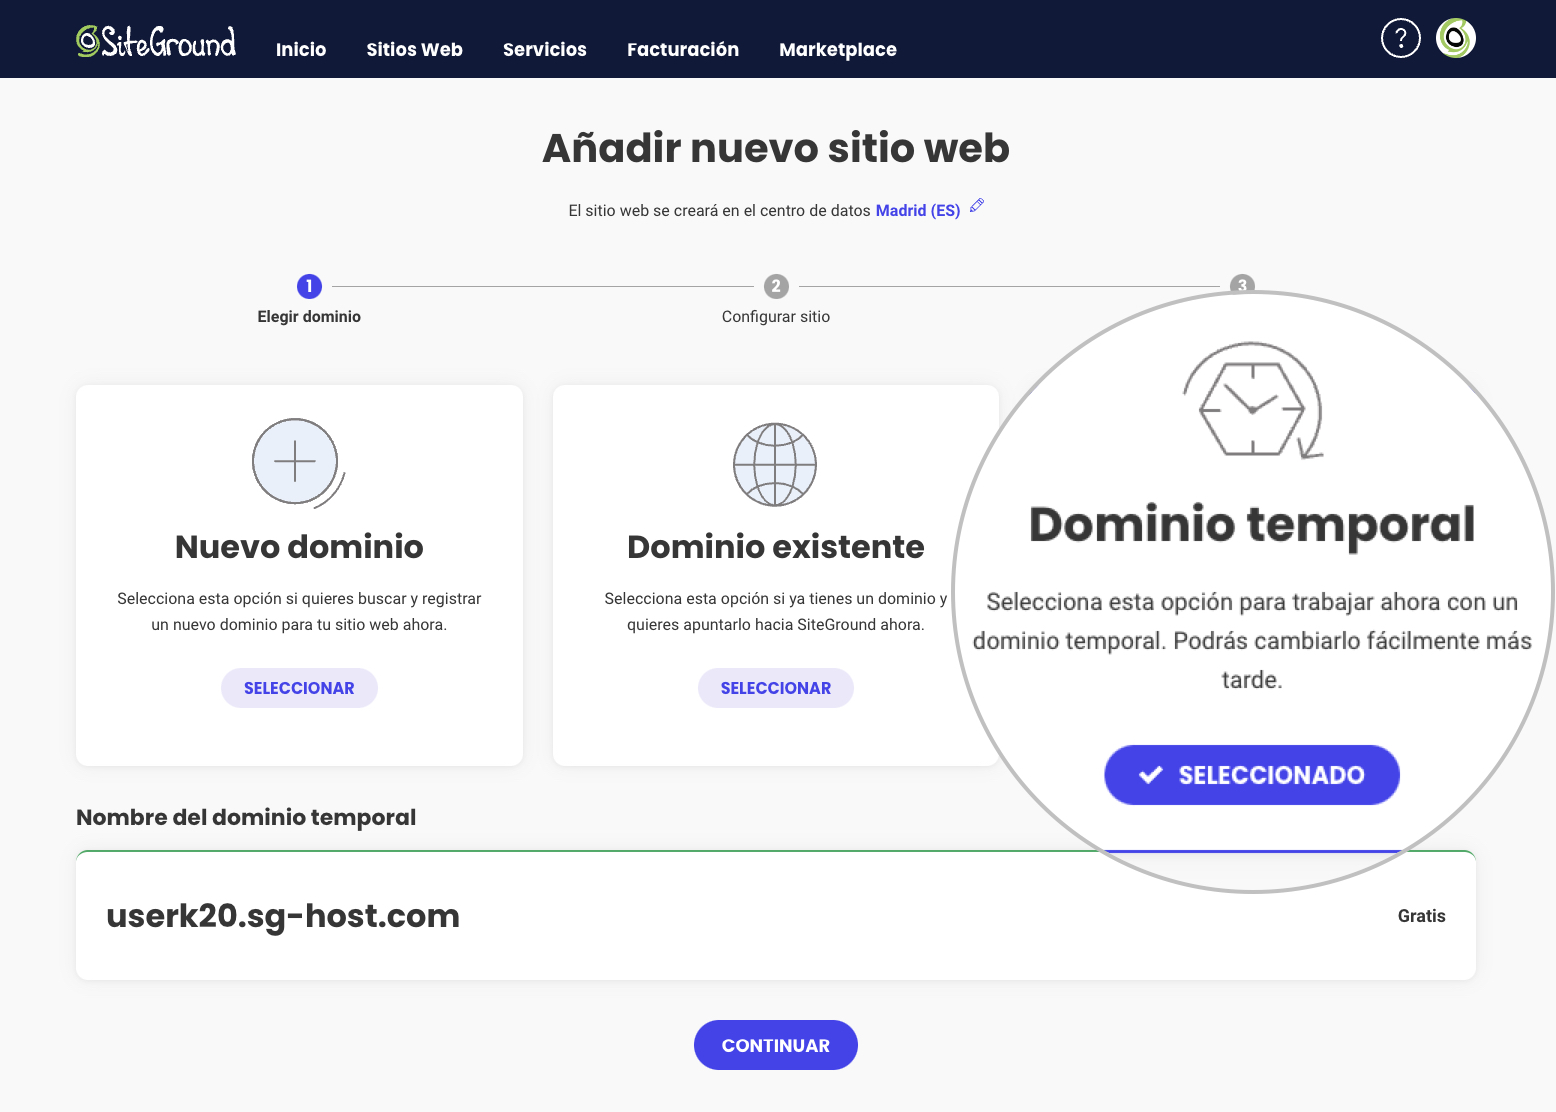Click the Gratis price label
Viewport: 1556px width, 1112px height.
pyautogui.click(x=1422, y=916)
